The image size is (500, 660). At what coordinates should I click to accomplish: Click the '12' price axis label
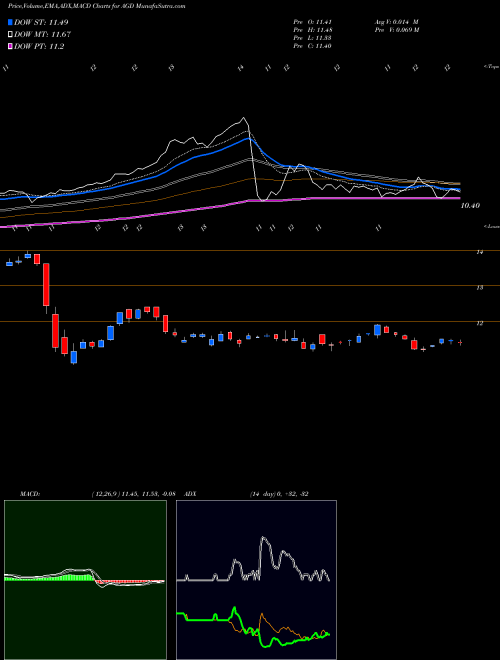coord(479,324)
